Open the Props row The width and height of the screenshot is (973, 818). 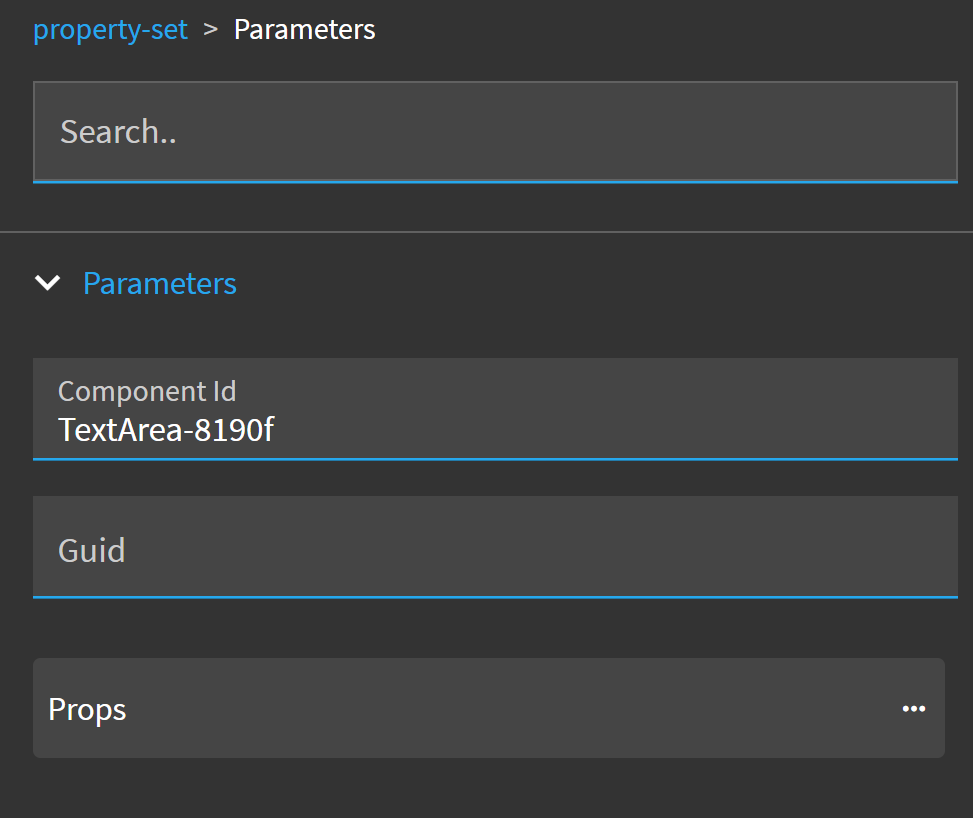pos(488,708)
